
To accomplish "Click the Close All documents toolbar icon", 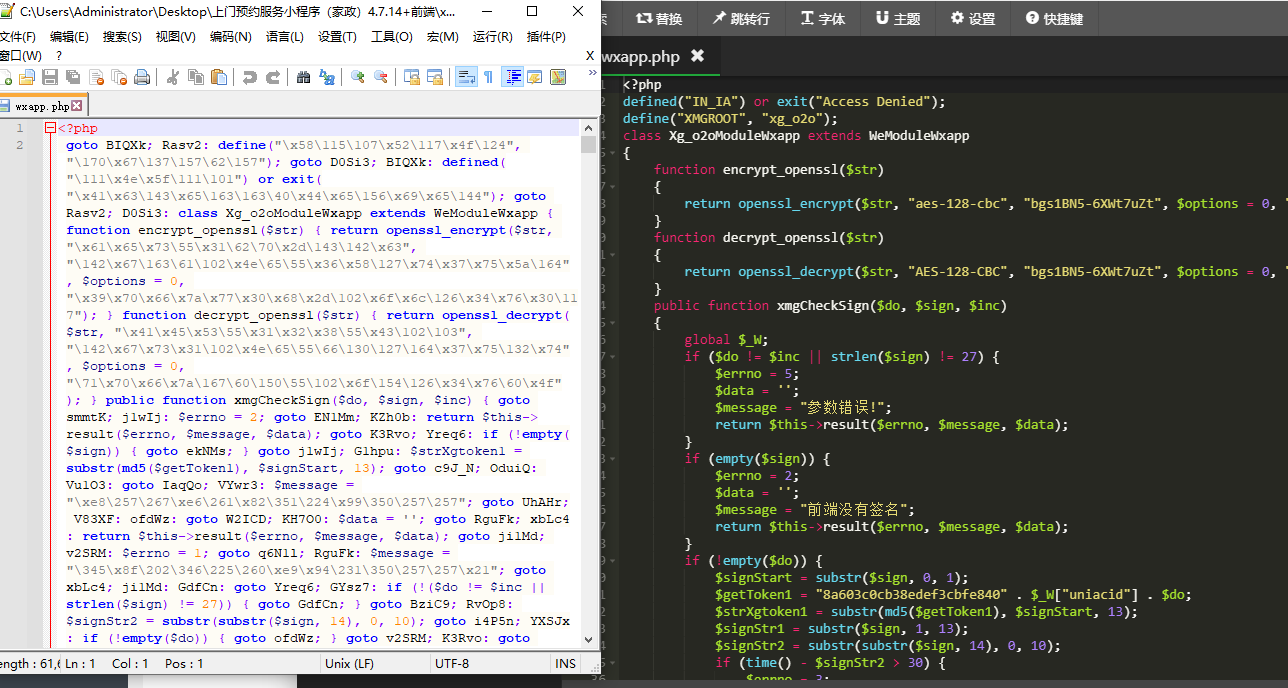I will click(x=119, y=77).
